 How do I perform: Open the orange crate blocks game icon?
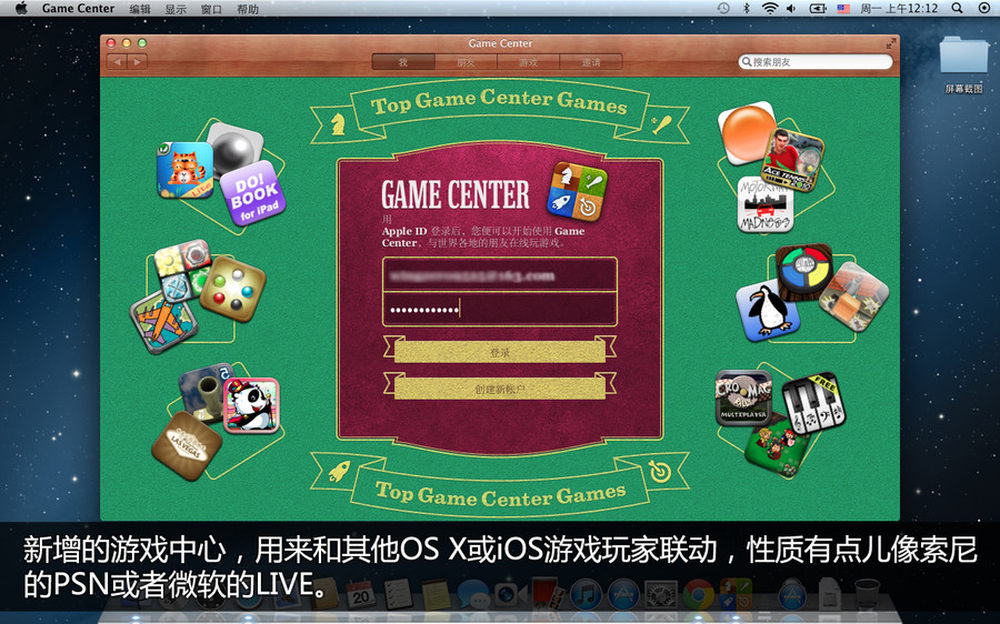853,296
